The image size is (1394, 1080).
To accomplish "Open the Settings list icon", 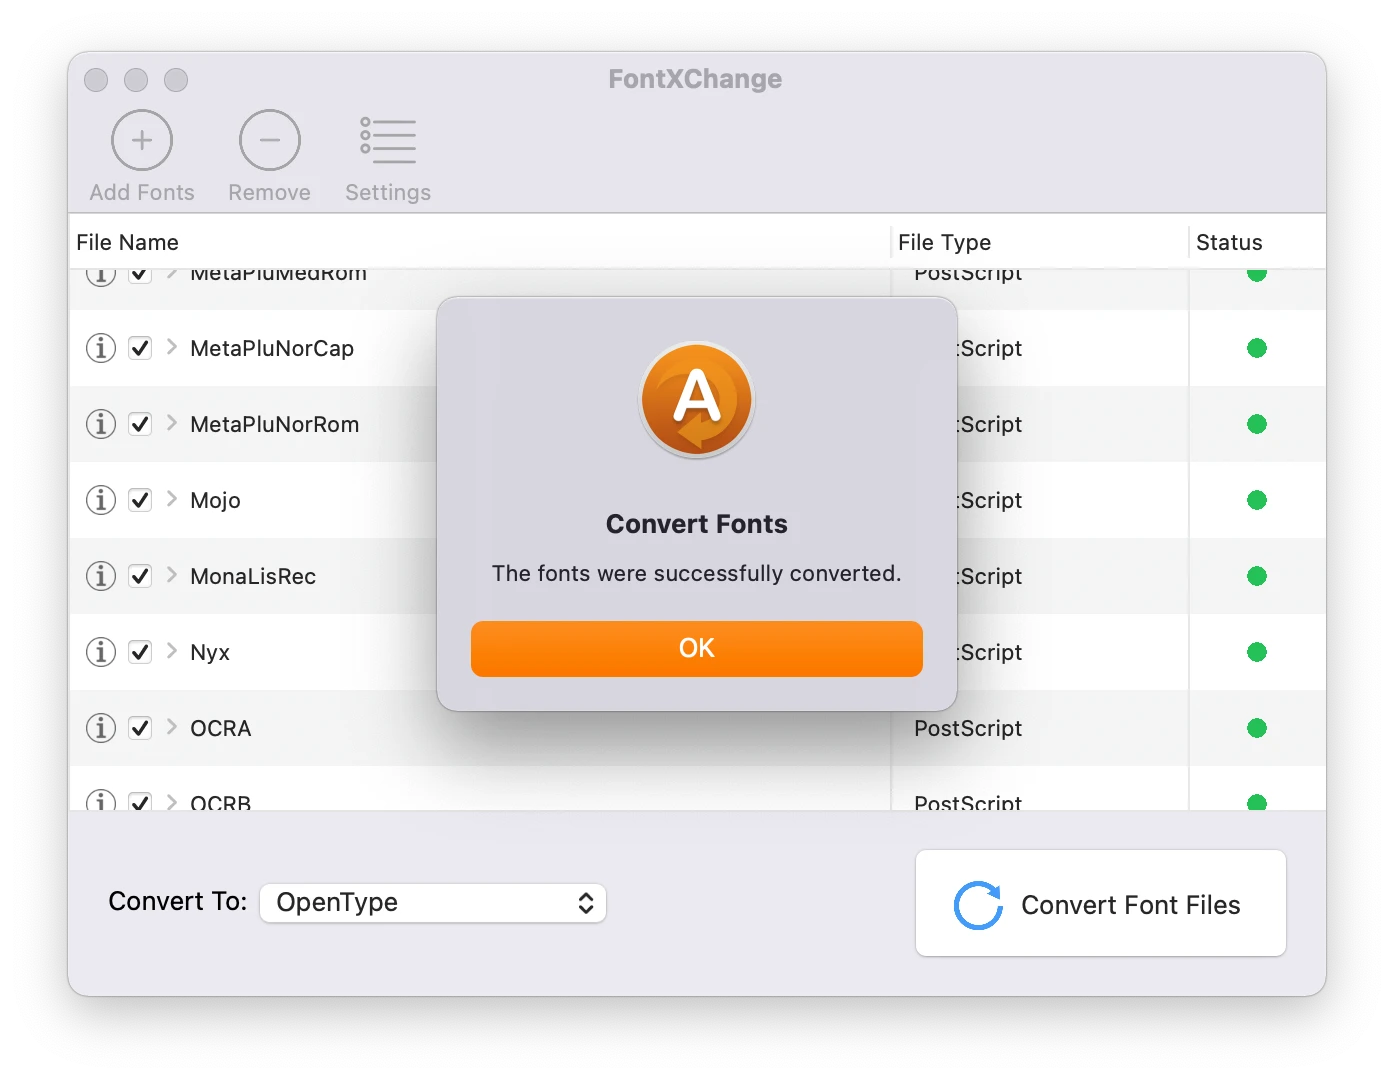I will [x=388, y=140].
